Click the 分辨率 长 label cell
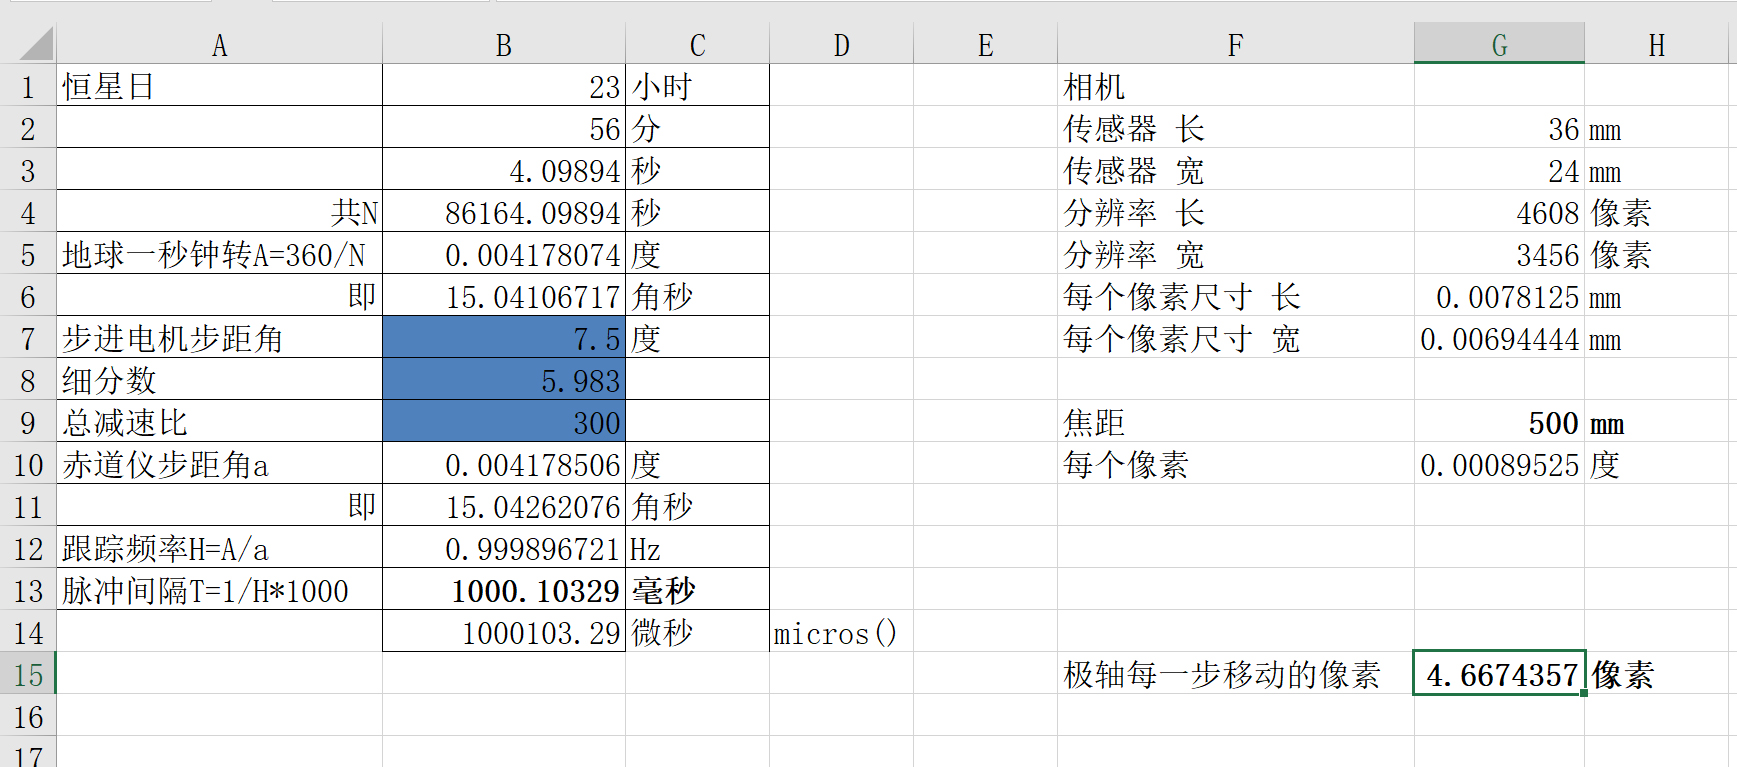Viewport: 1737px width, 767px height. pyautogui.click(x=1236, y=212)
